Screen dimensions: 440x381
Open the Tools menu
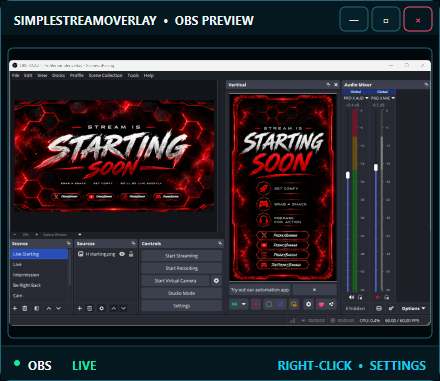tap(133, 75)
